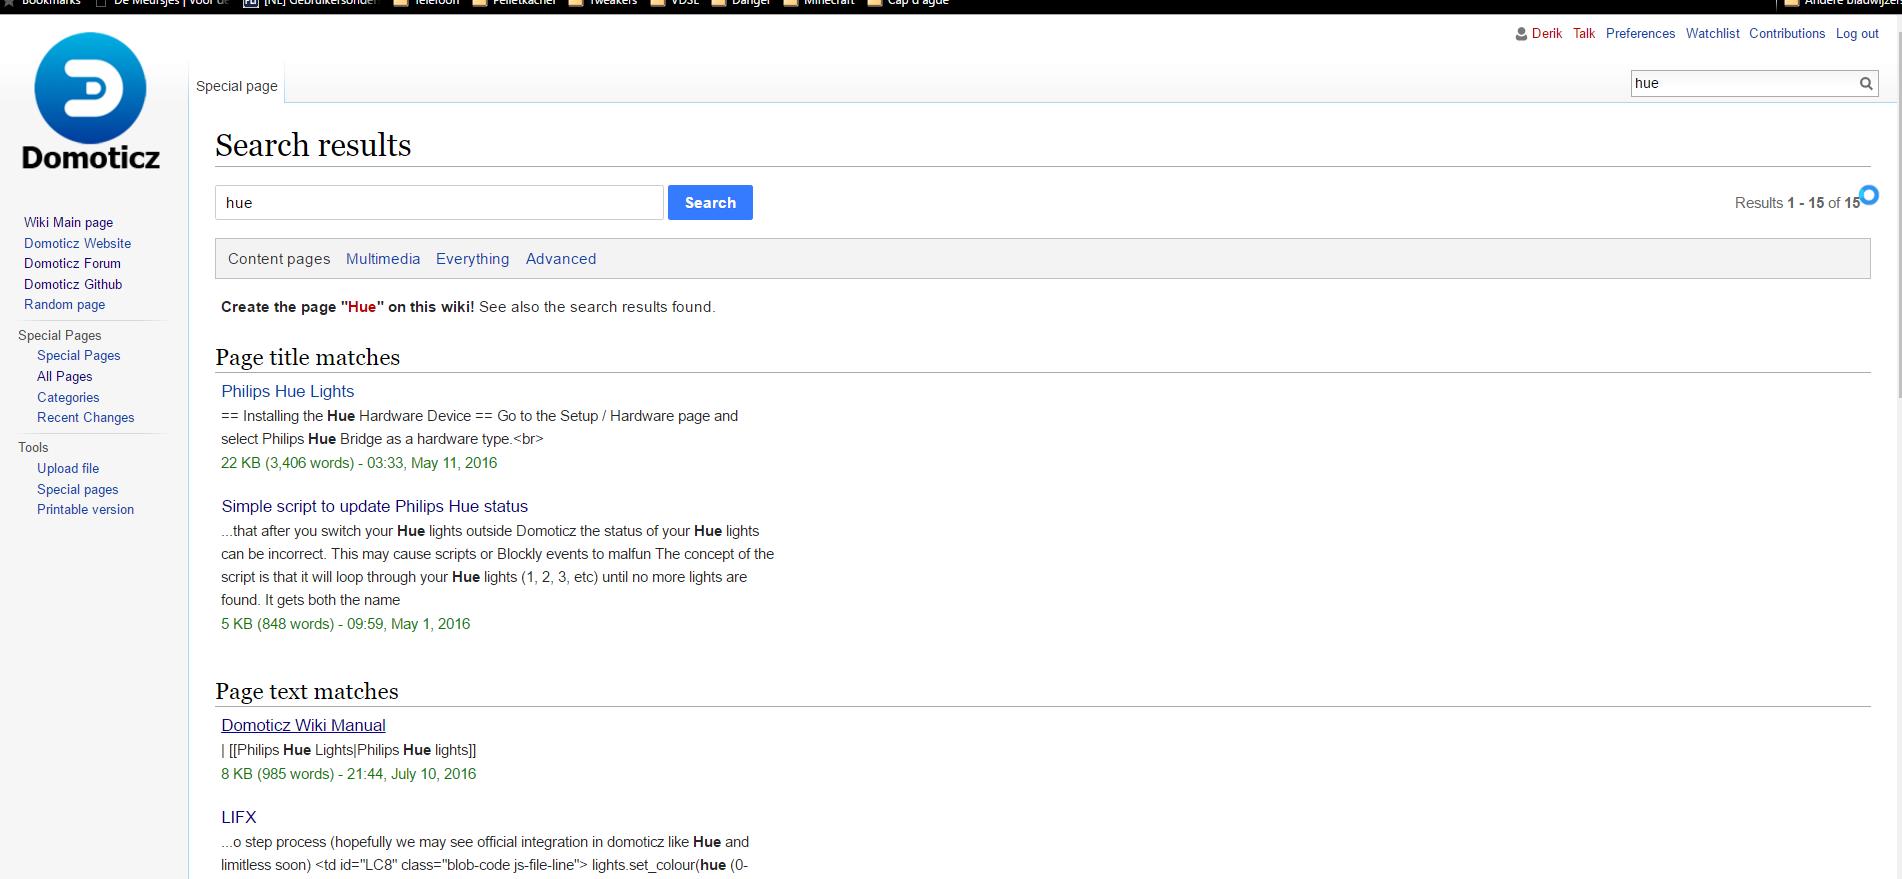This screenshot has width=1902, height=879.
Task: Select the Special page tab
Action: coord(237,86)
